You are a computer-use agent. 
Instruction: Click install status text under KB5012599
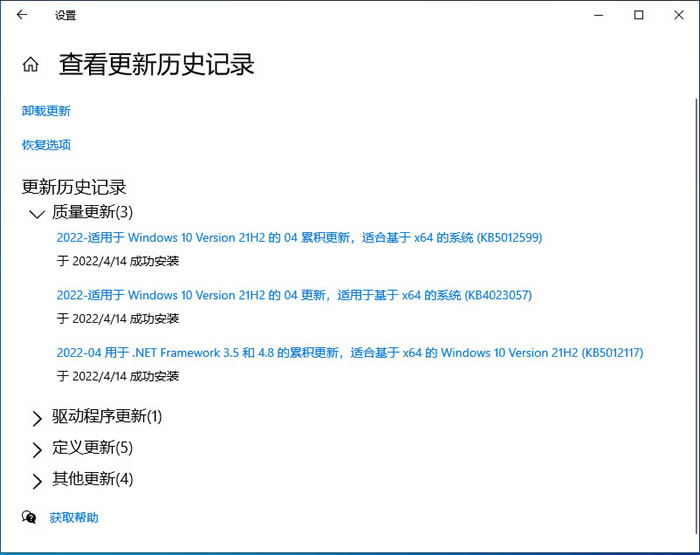coord(118,261)
